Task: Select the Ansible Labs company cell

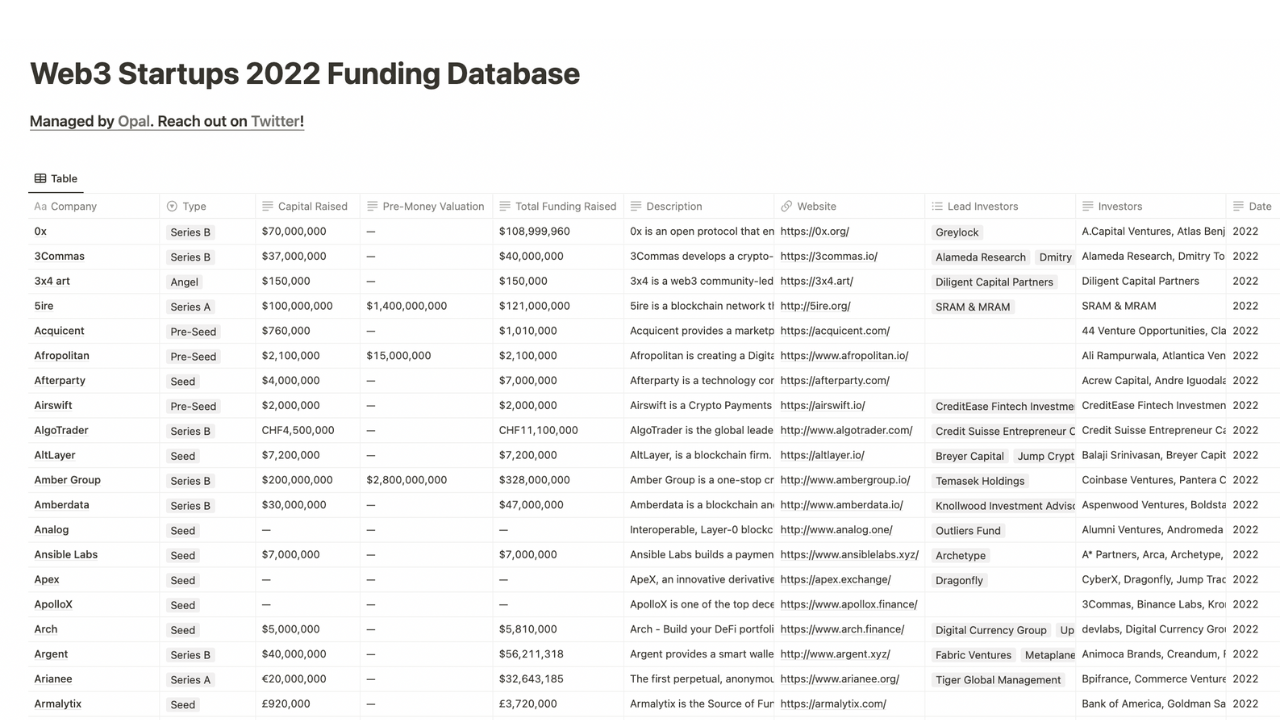Action: click(94, 554)
